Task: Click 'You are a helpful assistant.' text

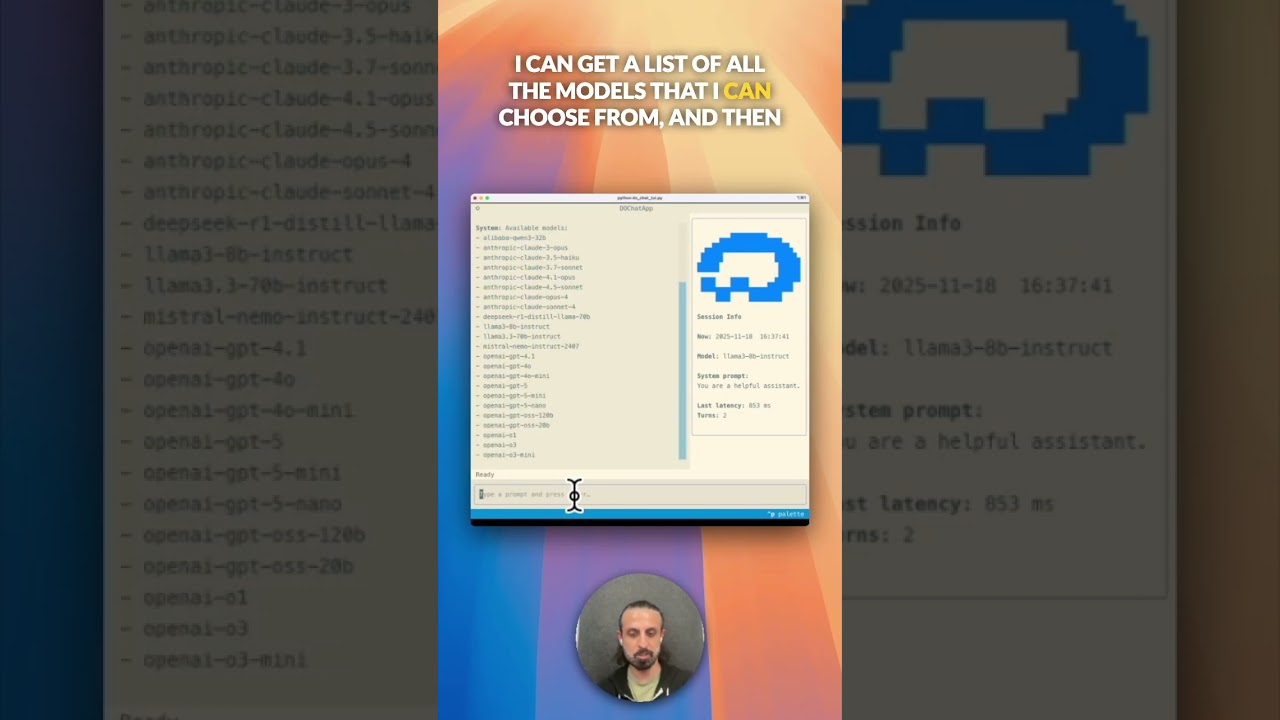Action: pyautogui.click(x=747, y=385)
